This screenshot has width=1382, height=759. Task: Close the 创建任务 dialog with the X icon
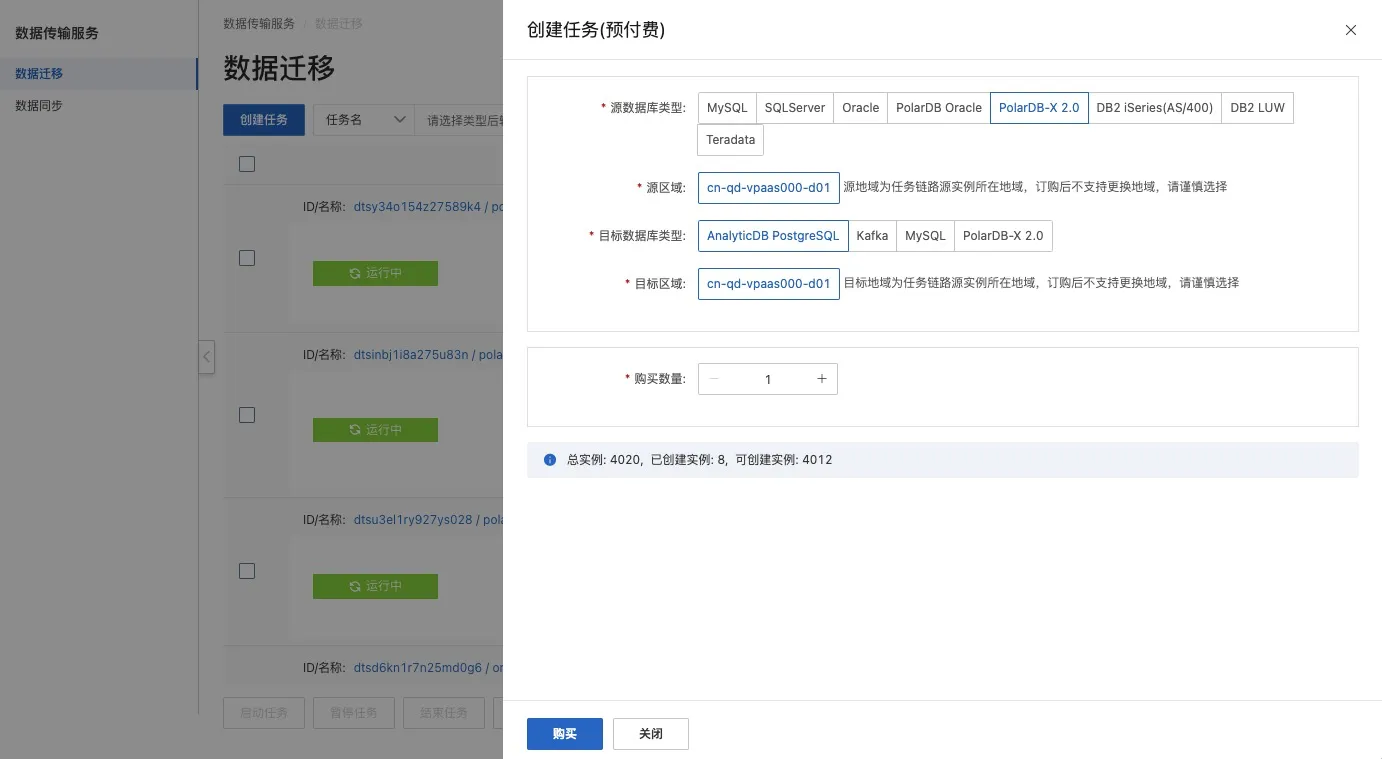[x=1351, y=30]
